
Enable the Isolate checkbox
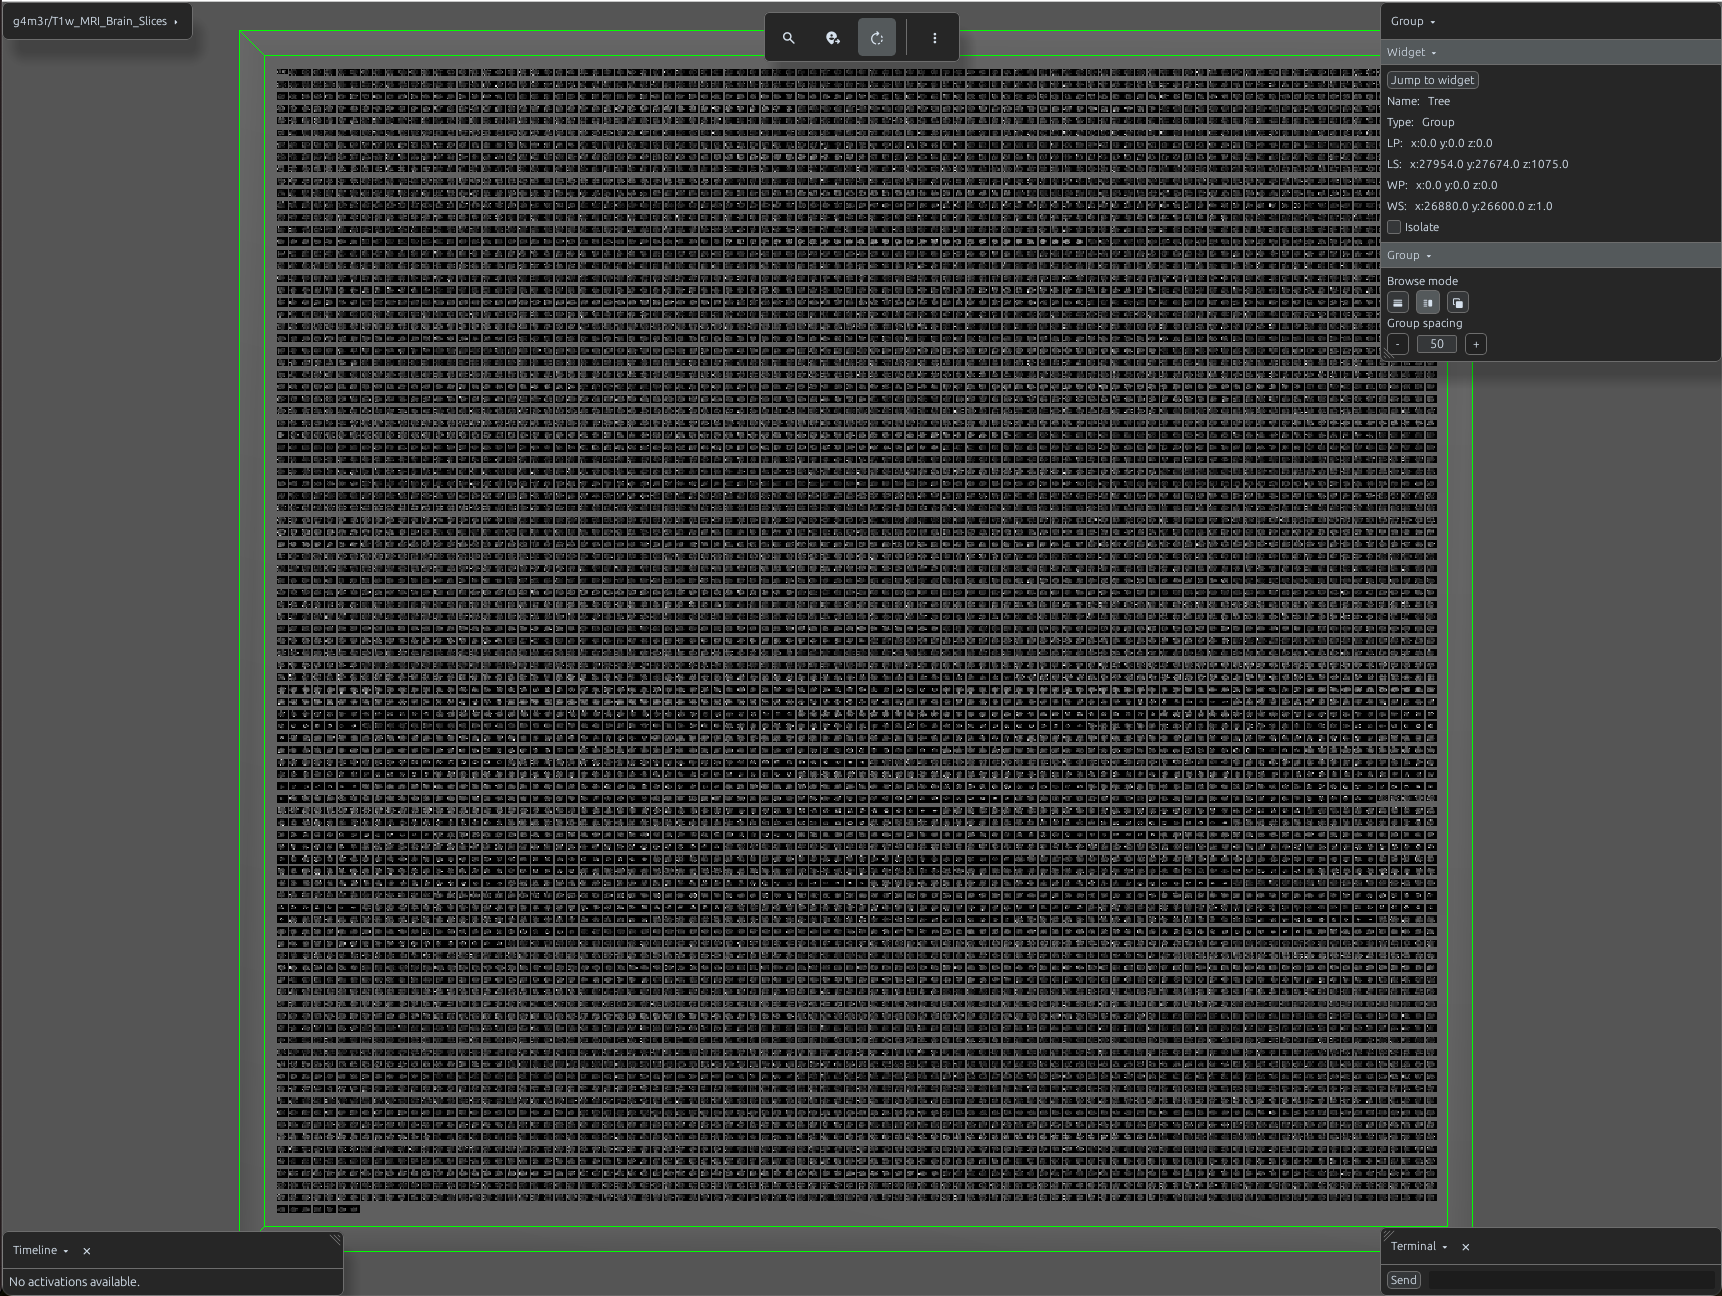pos(1394,227)
